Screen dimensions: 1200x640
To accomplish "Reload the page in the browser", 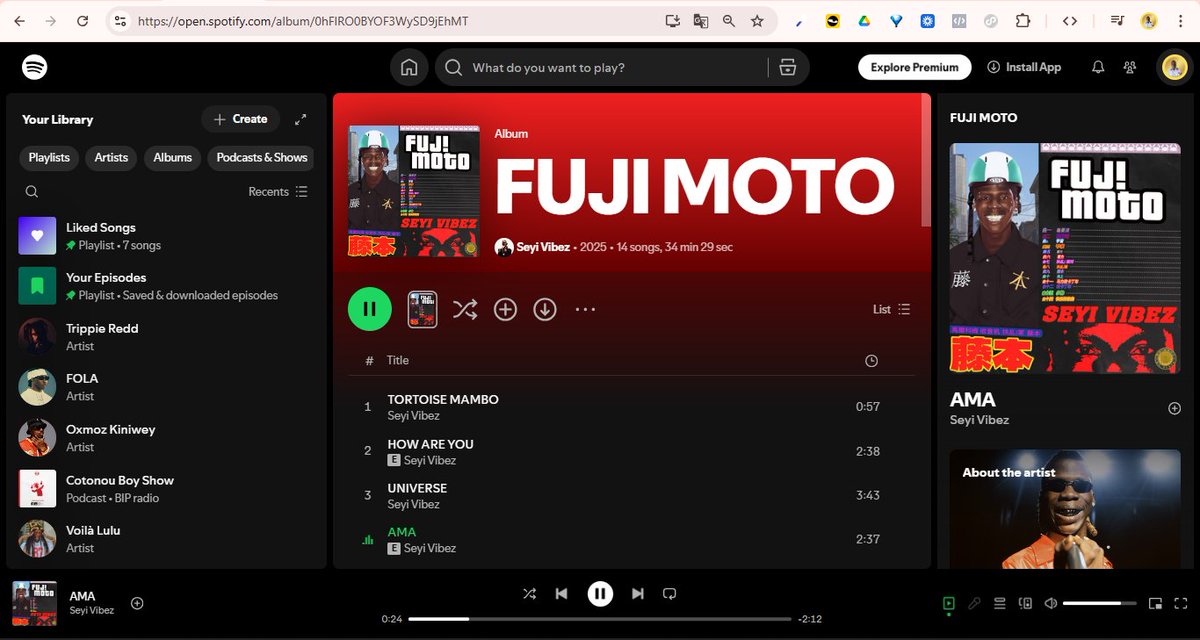I will (x=82, y=20).
